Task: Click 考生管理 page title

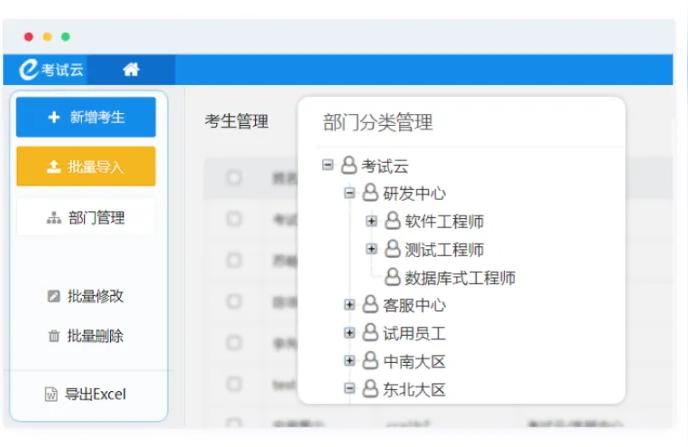Action: pos(236,121)
